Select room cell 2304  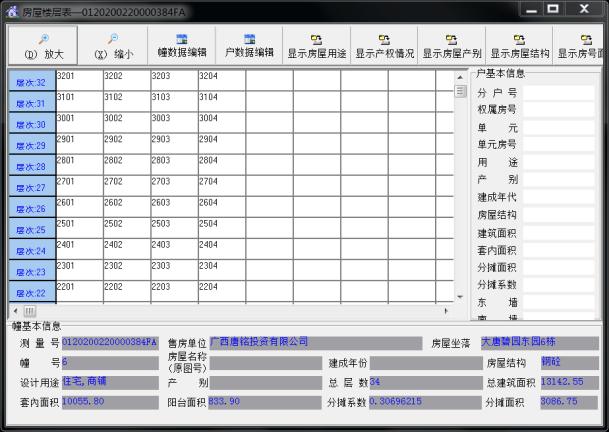[222, 270]
